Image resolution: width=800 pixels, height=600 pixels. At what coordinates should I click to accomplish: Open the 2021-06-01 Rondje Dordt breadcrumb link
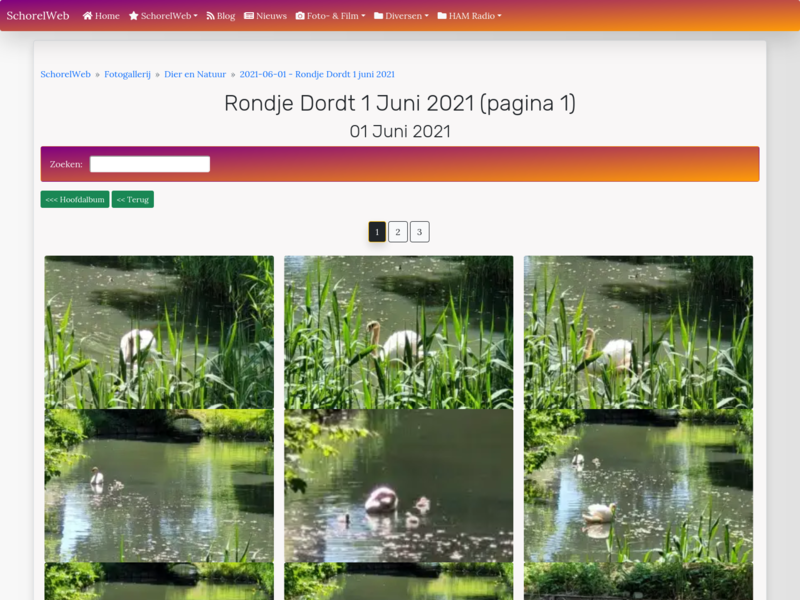coord(317,74)
